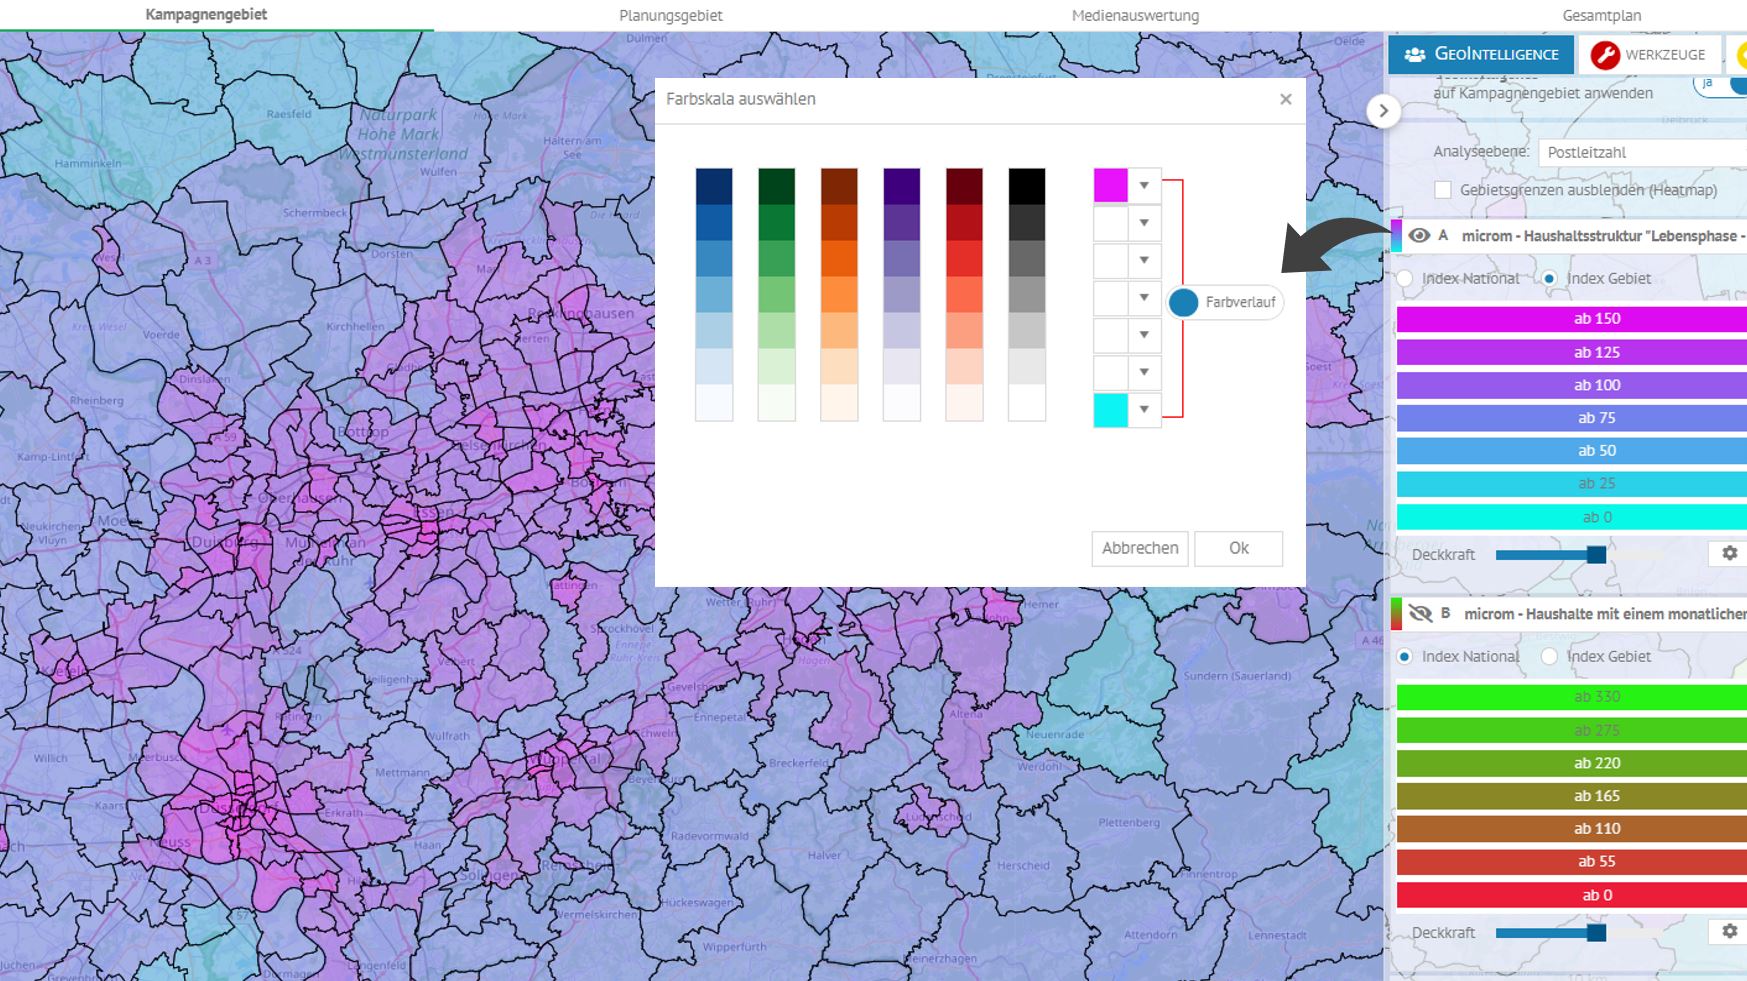Close the Farbskala auswählen dialog

point(1286,99)
